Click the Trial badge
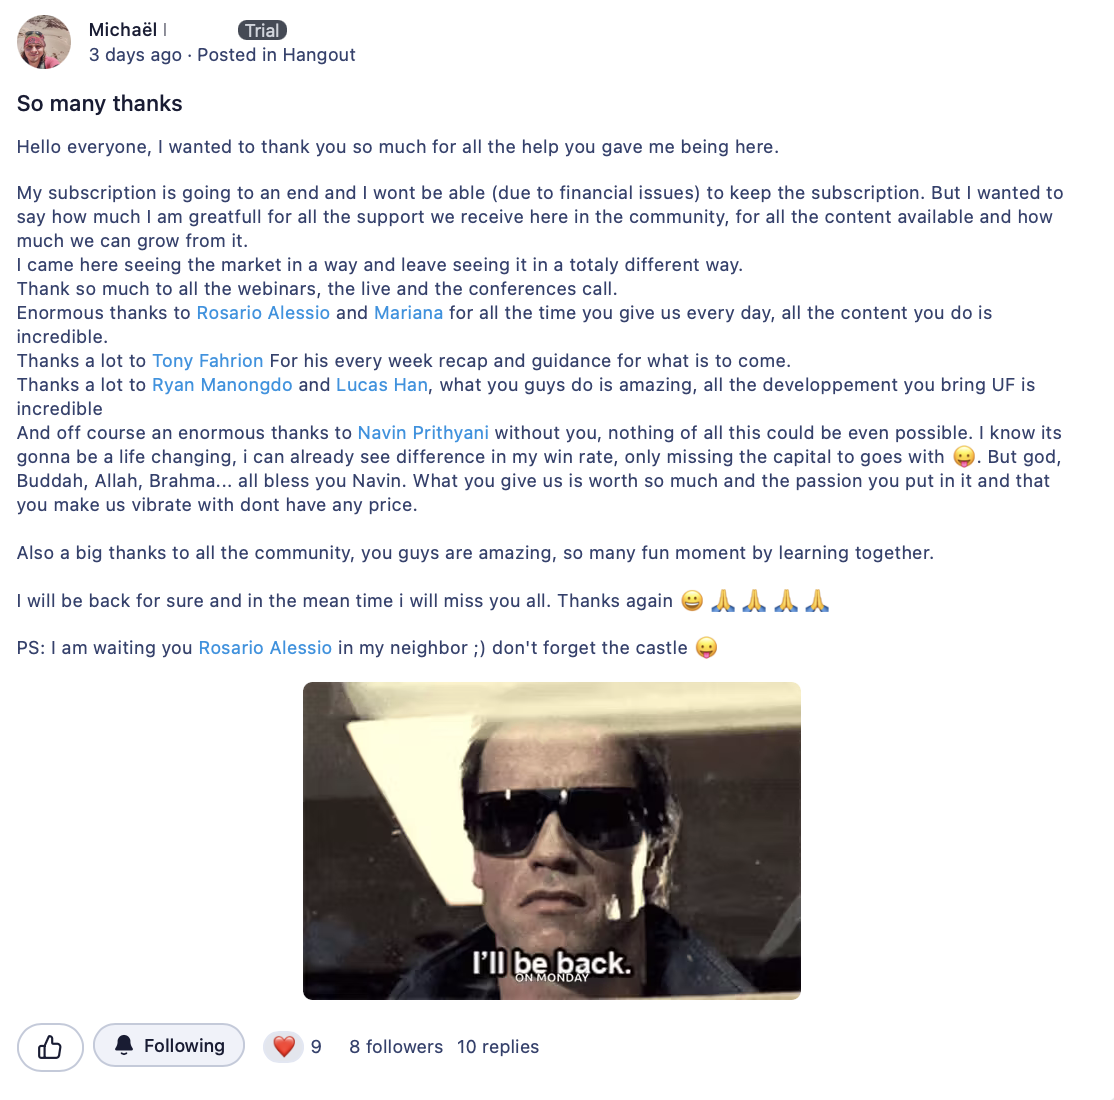This screenshot has width=1114, height=1100. point(262,31)
